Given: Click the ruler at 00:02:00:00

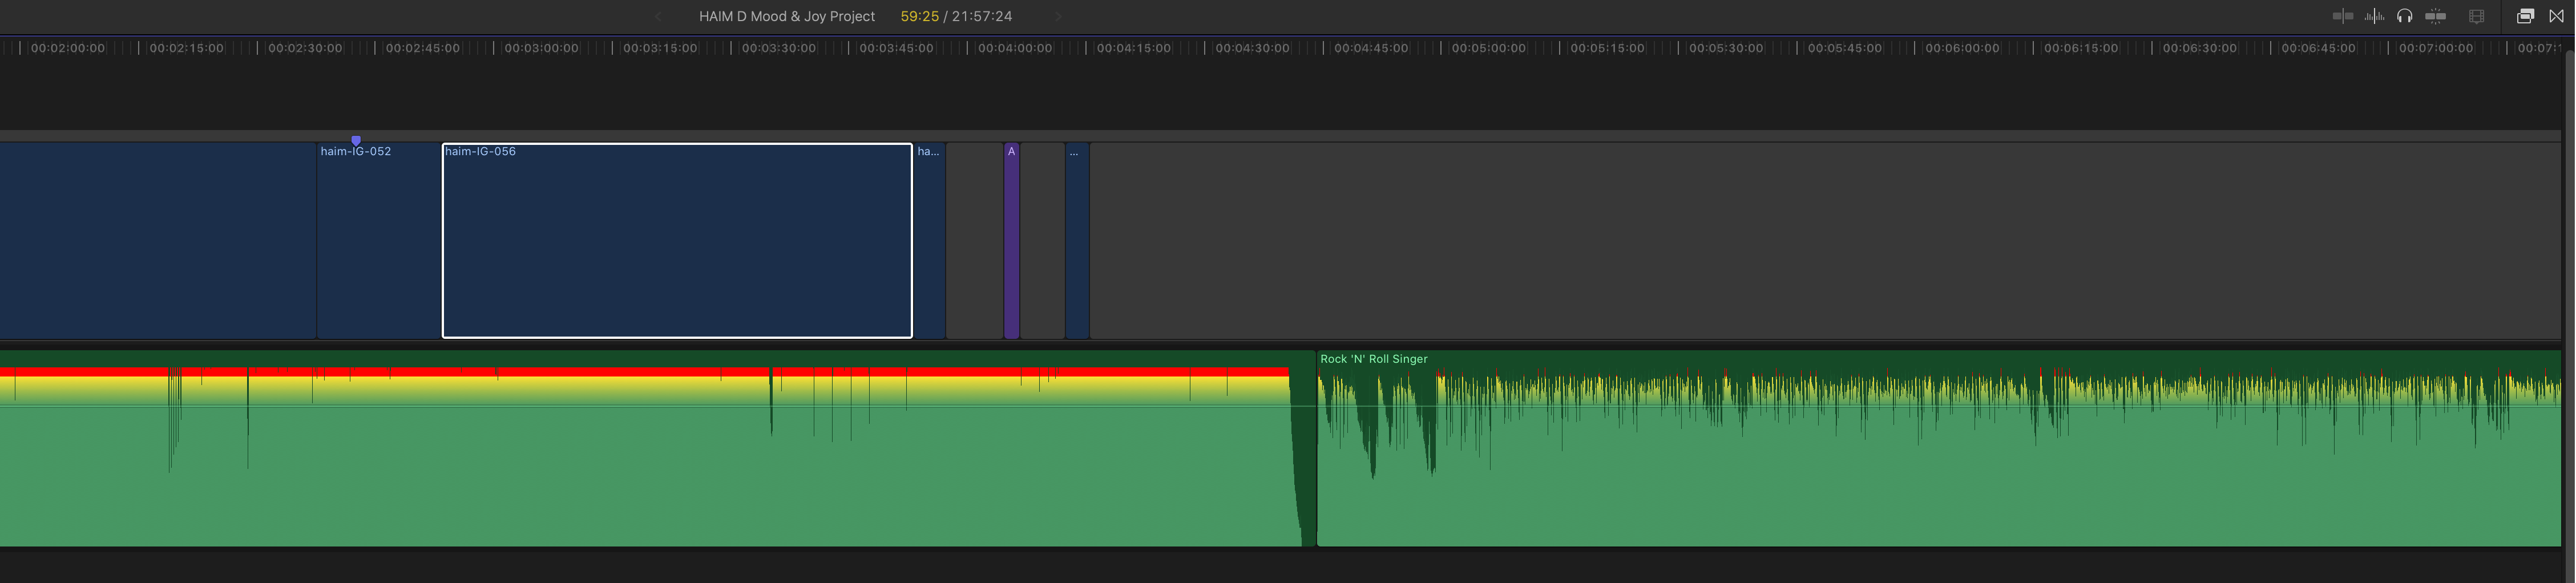Looking at the screenshot, I should (68, 48).
